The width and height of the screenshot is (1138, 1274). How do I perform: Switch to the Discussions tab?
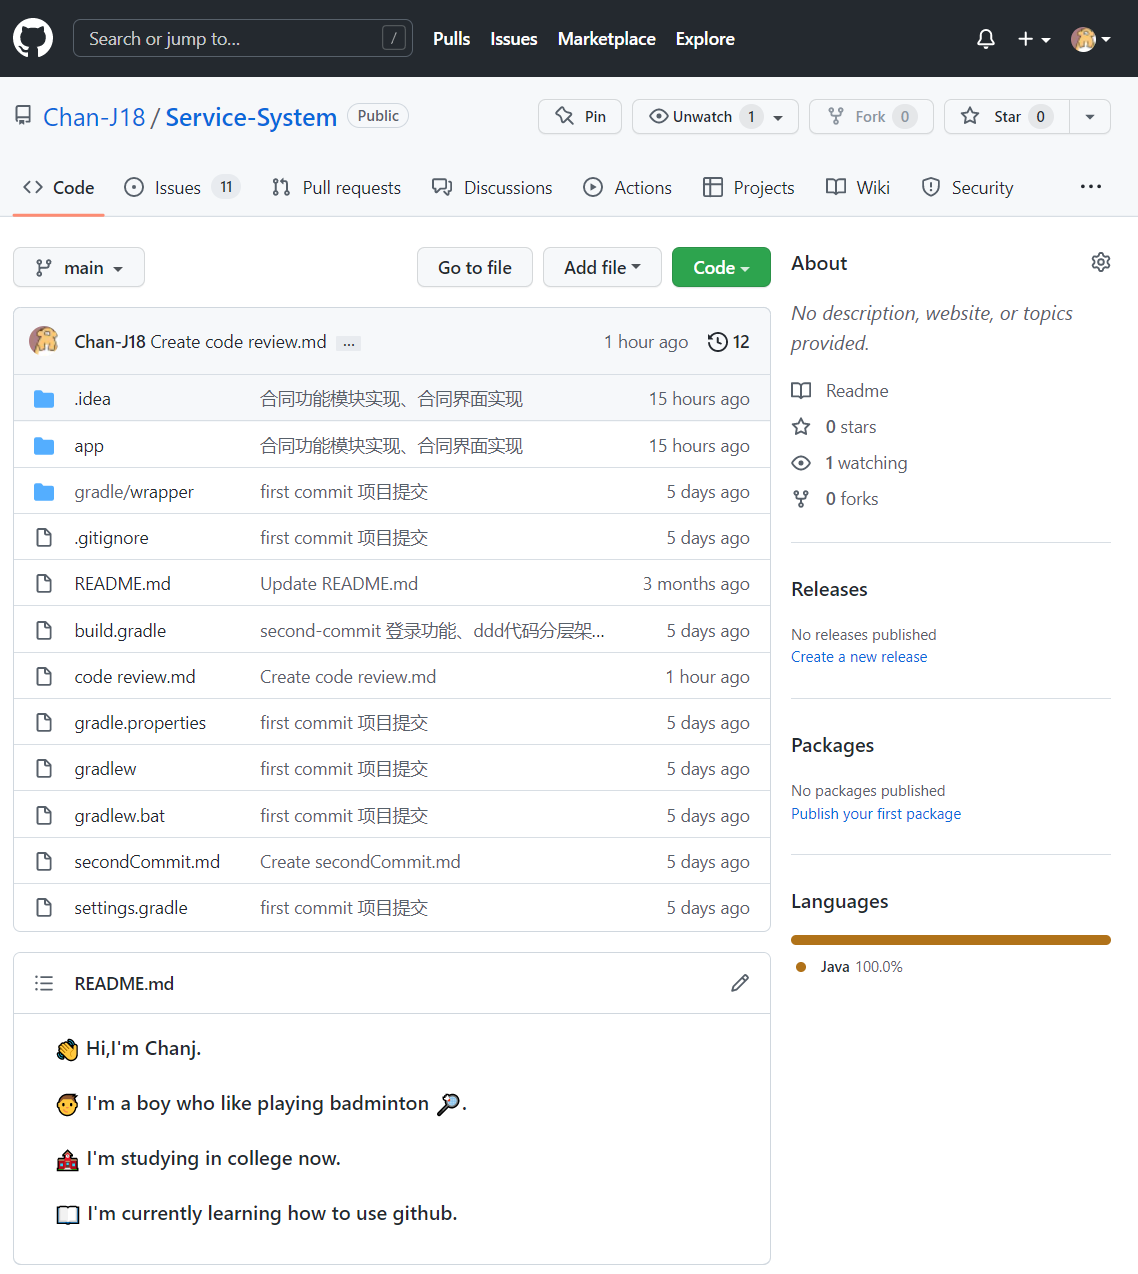pyautogui.click(x=492, y=188)
